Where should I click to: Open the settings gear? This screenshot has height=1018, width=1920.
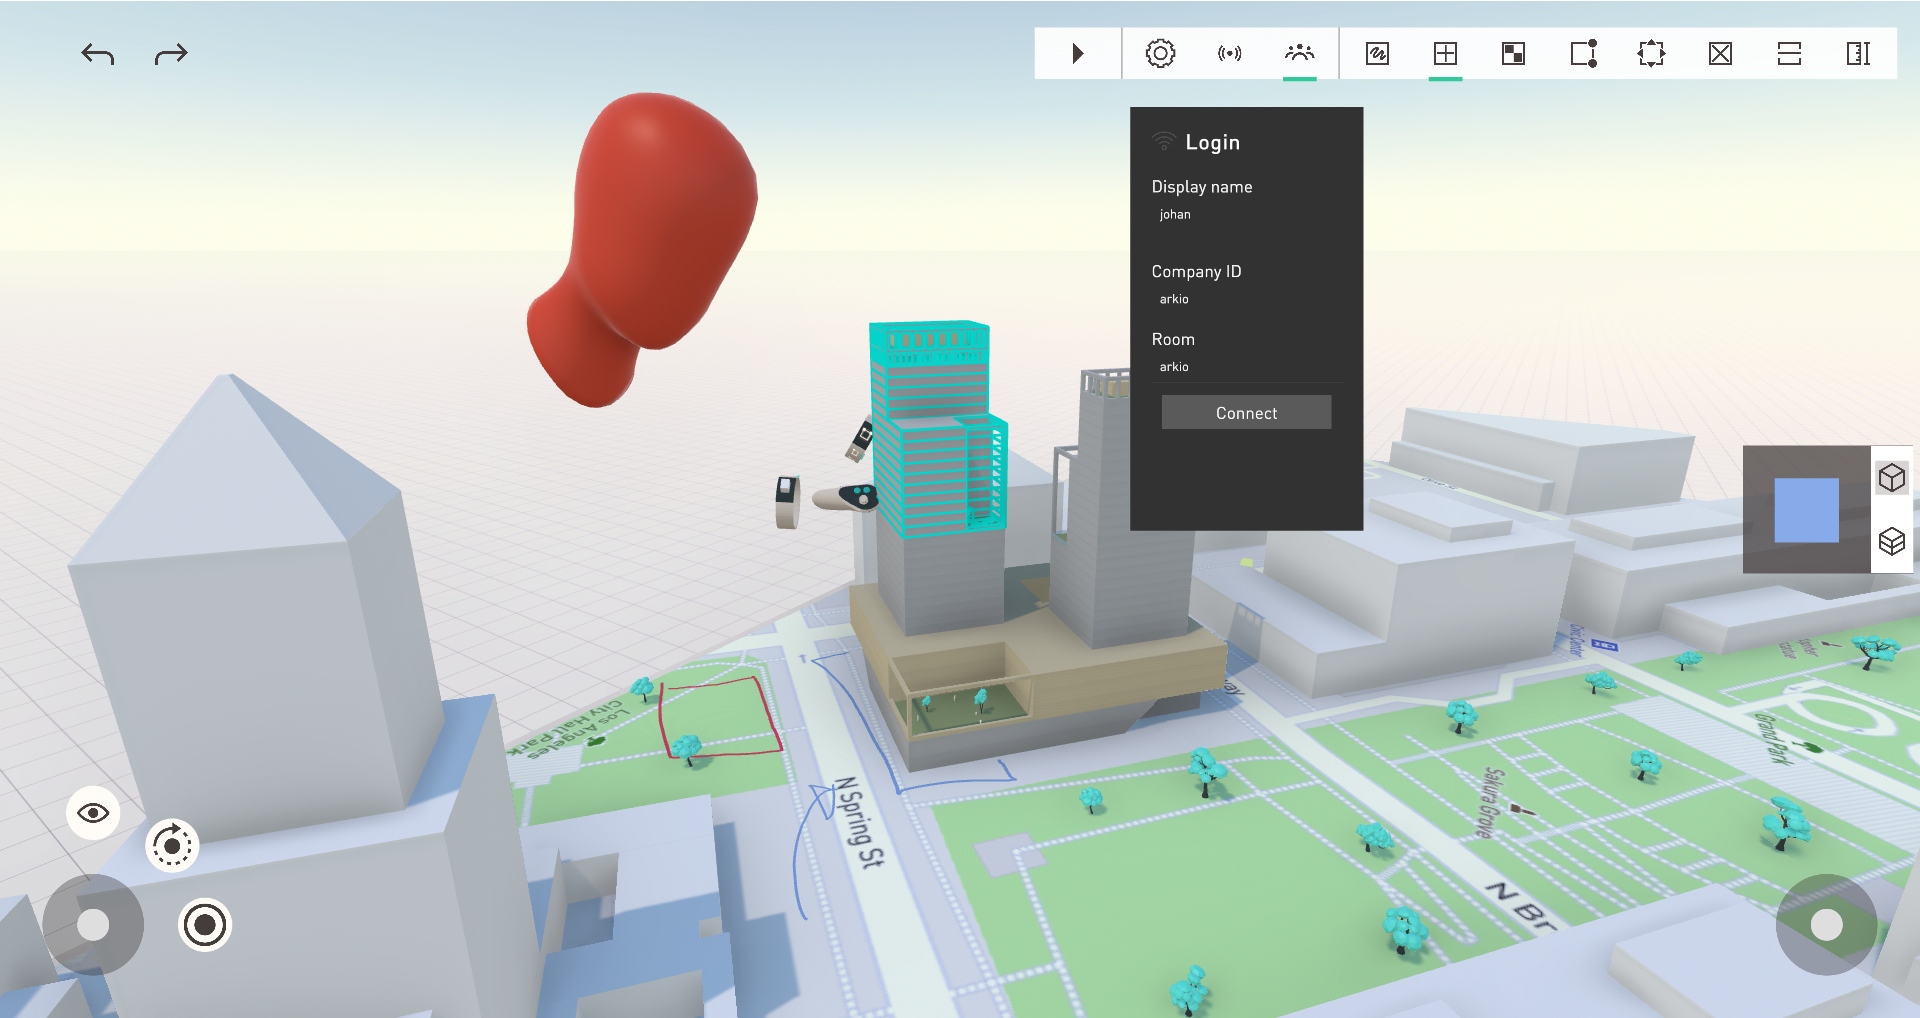click(x=1160, y=54)
